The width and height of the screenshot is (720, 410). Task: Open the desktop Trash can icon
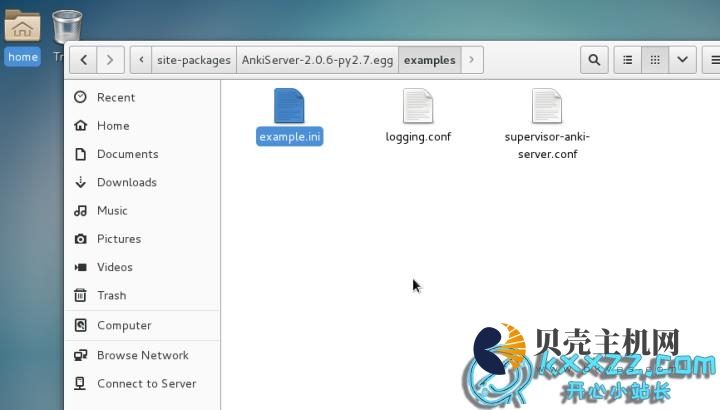click(67, 27)
